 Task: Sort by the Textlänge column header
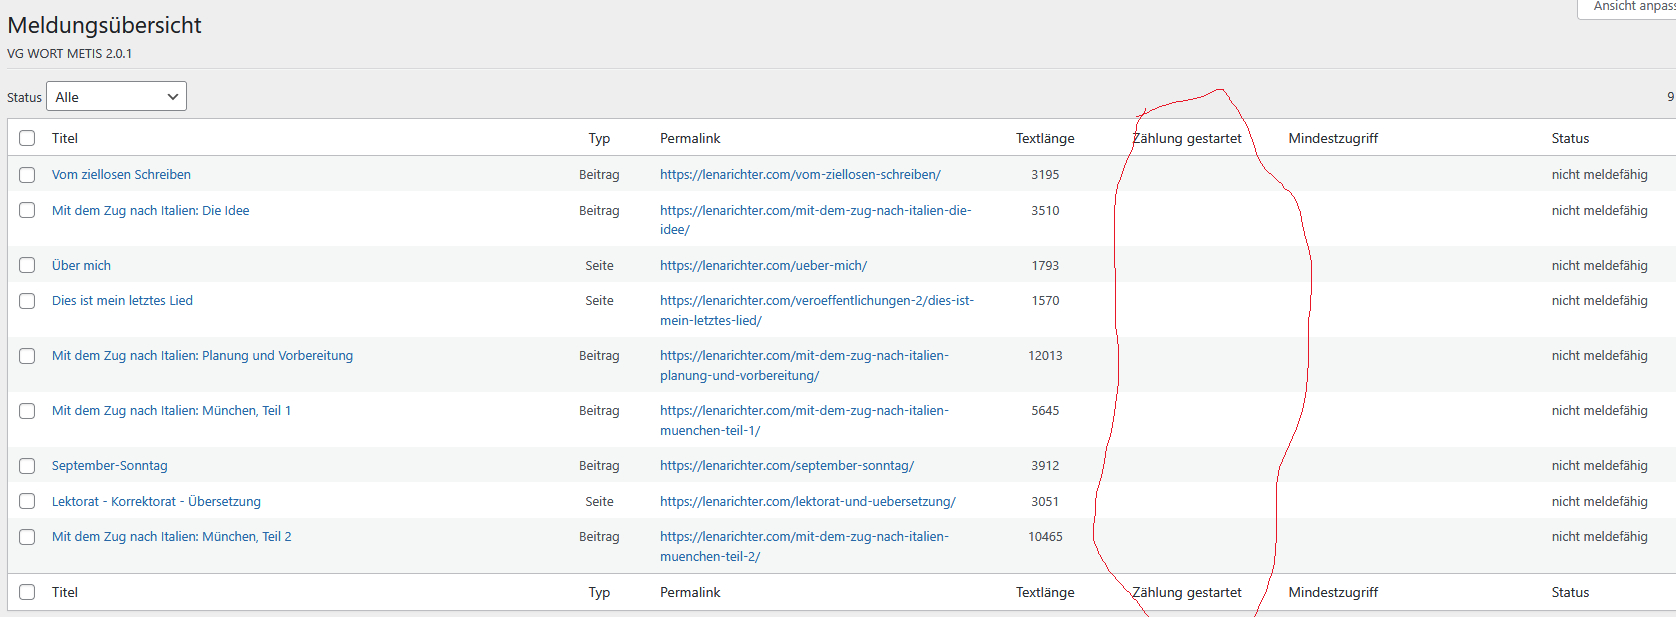click(x=1045, y=138)
